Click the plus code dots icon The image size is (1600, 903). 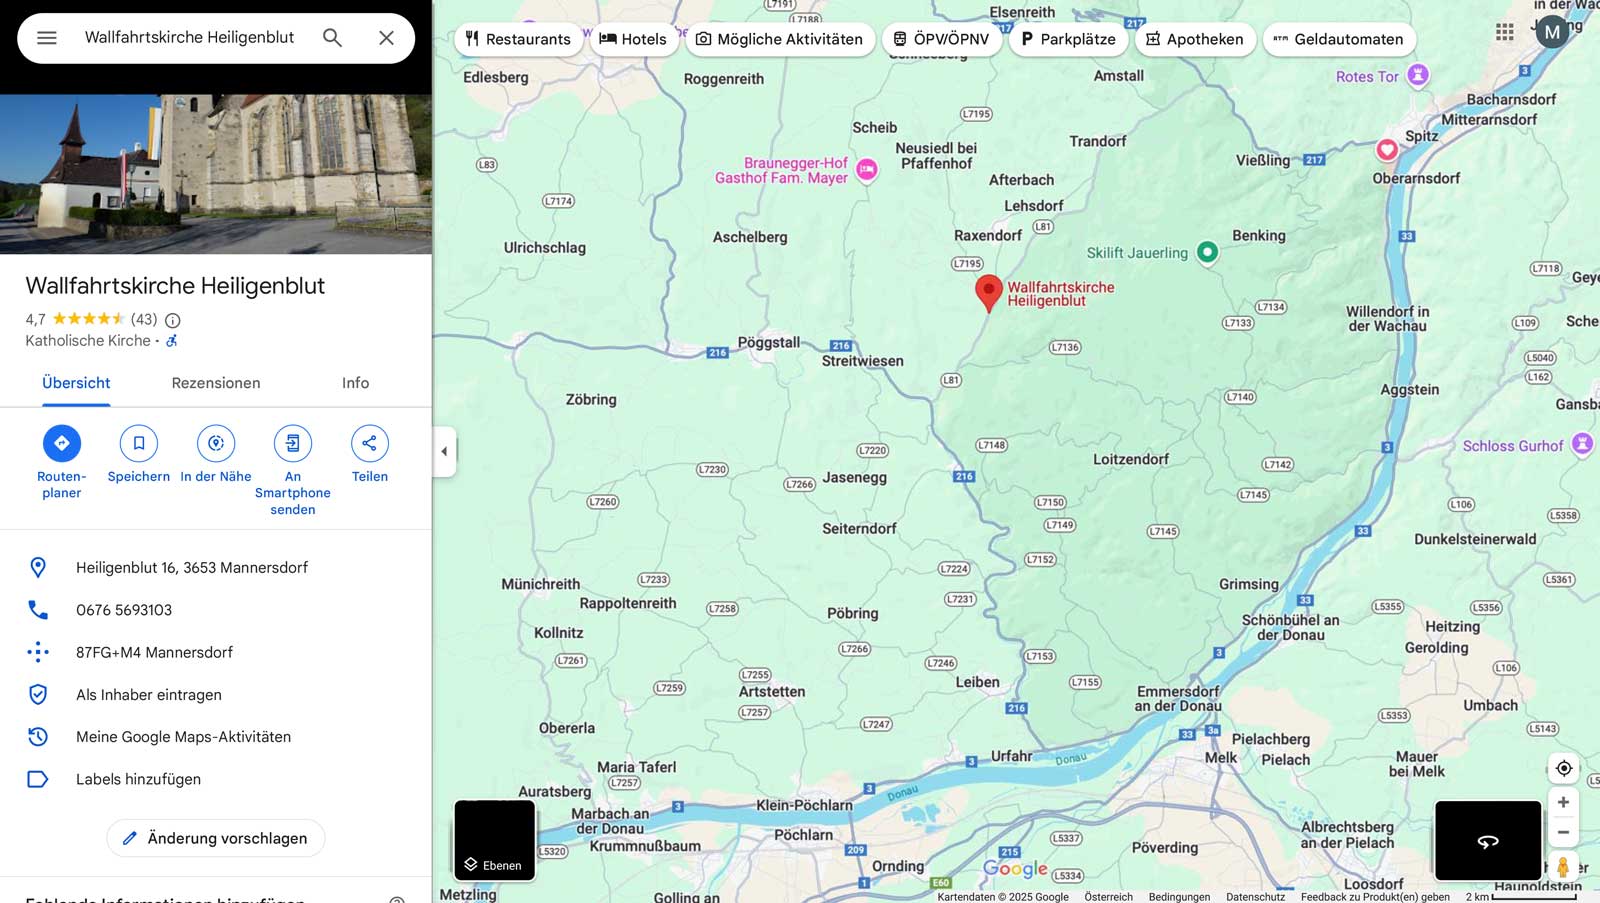[x=38, y=652]
